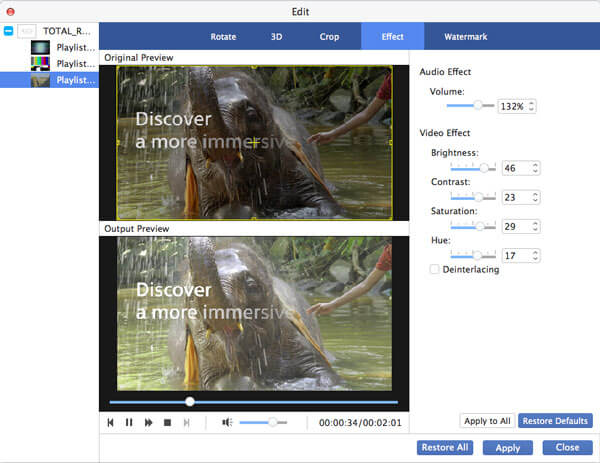
Task: Click the Hue stepper arrows
Action: coord(535,256)
